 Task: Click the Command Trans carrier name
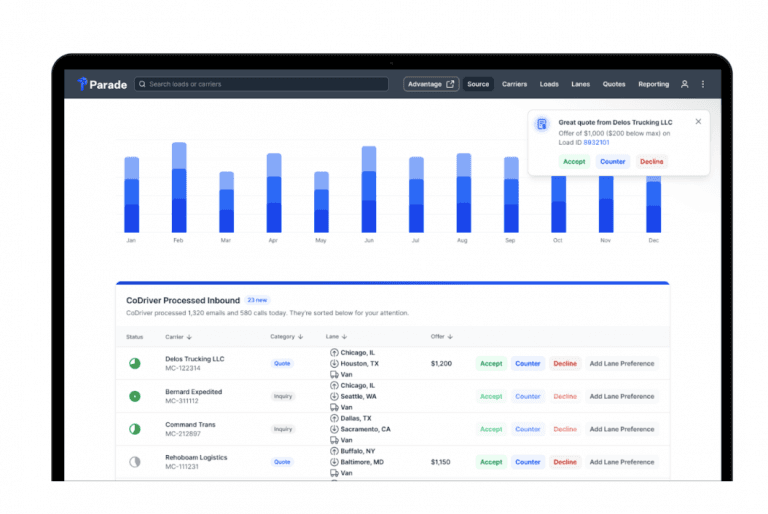(x=190, y=424)
